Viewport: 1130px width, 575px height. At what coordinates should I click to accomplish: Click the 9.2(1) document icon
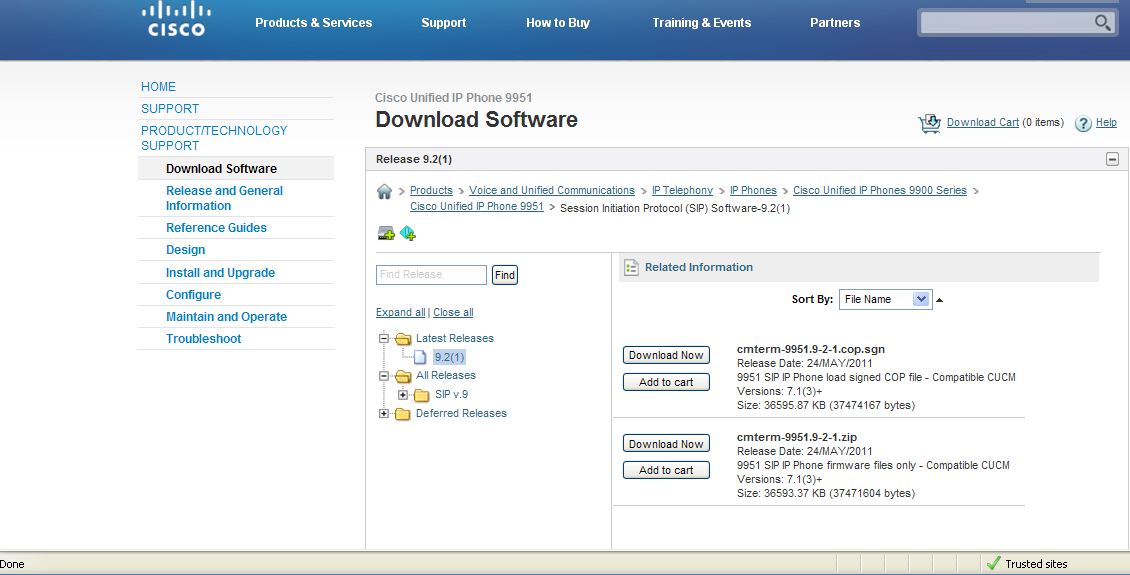(x=420, y=357)
